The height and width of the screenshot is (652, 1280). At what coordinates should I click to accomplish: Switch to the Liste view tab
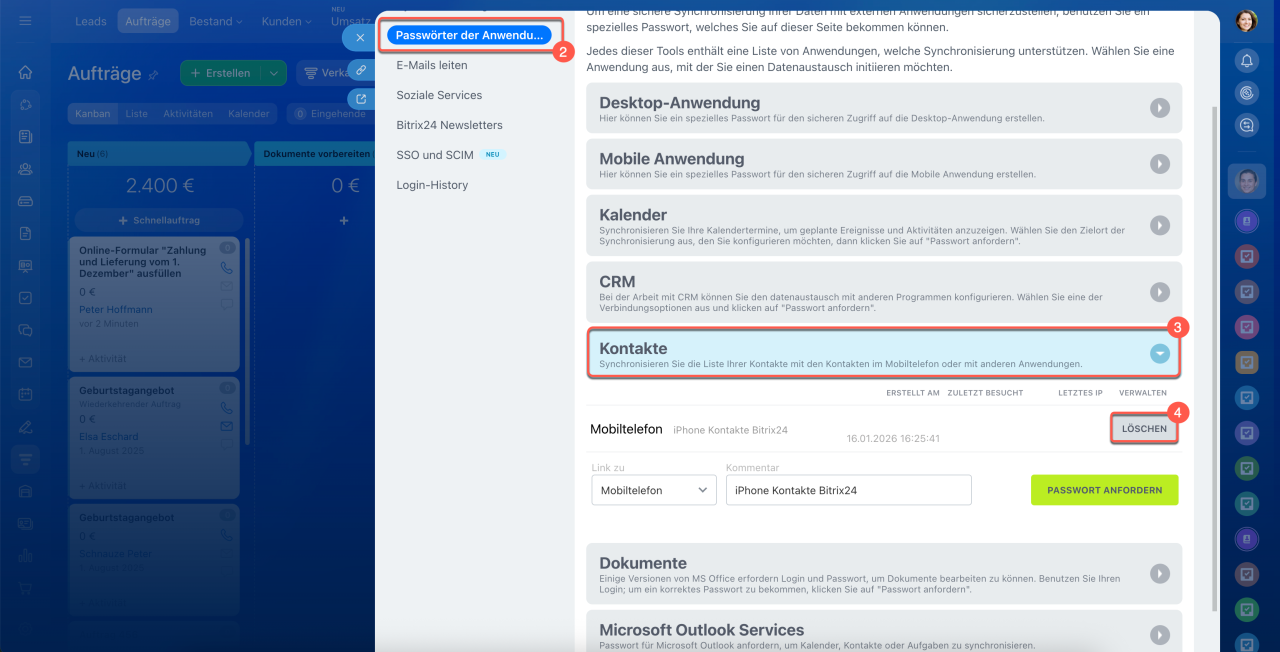(137, 114)
